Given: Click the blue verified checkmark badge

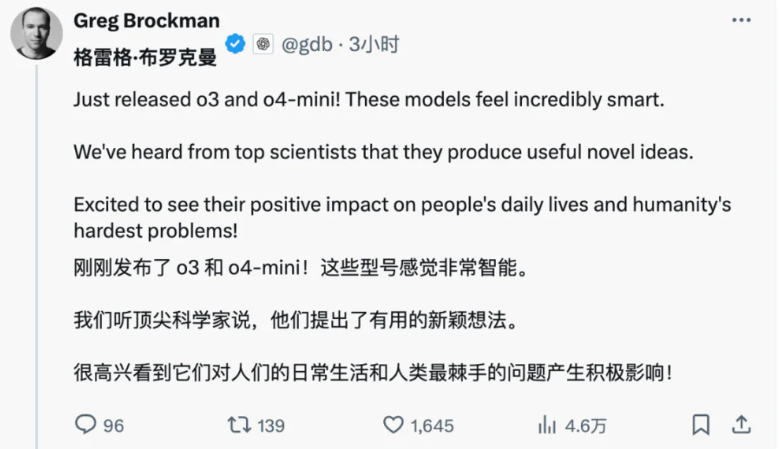Looking at the screenshot, I should [x=235, y=44].
